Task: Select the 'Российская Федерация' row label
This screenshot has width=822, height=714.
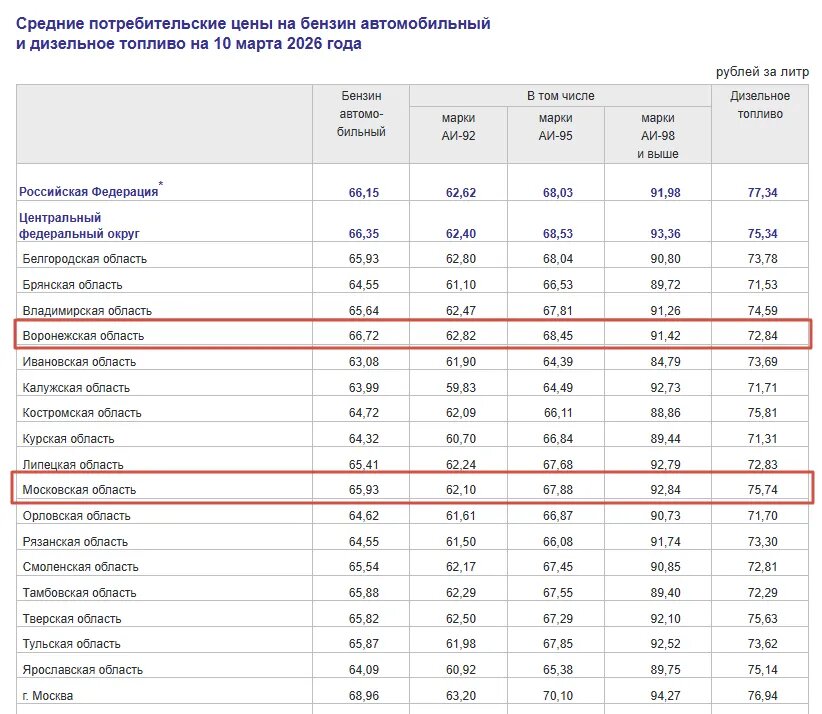Action: tap(89, 192)
